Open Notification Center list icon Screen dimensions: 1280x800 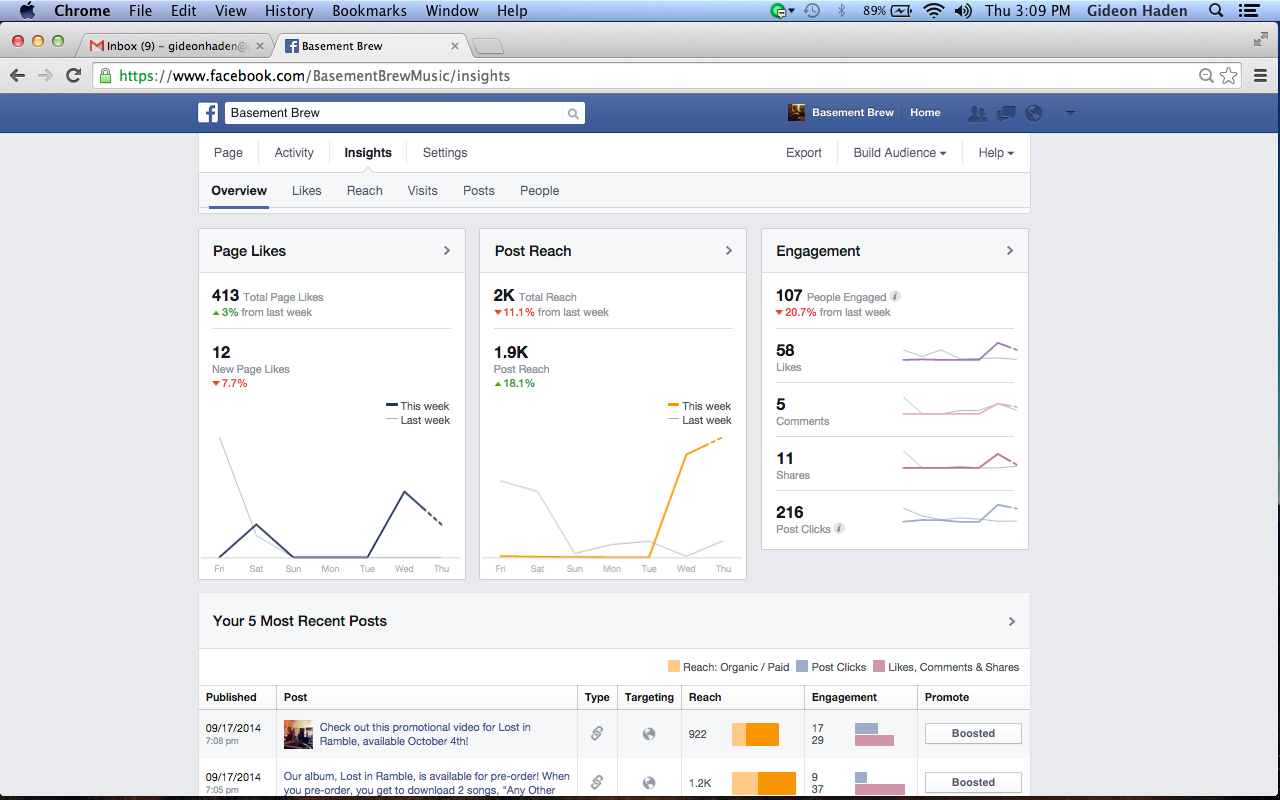(x=1247, y=11)
